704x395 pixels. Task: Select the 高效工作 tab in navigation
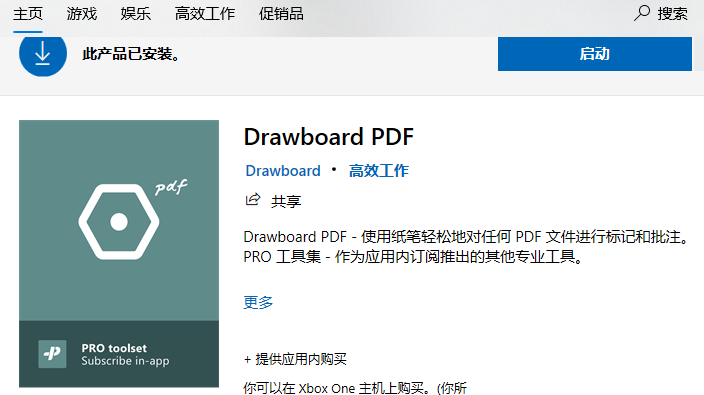tap(205, 14)
